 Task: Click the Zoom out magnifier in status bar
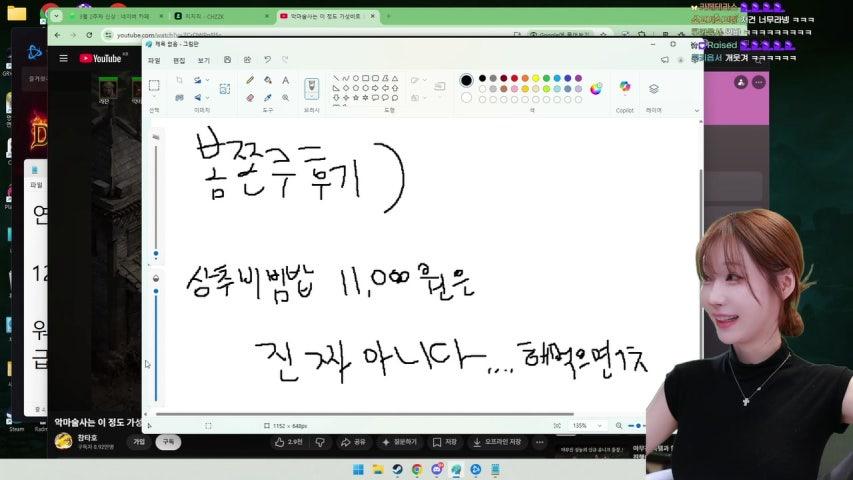pos(619,426)
